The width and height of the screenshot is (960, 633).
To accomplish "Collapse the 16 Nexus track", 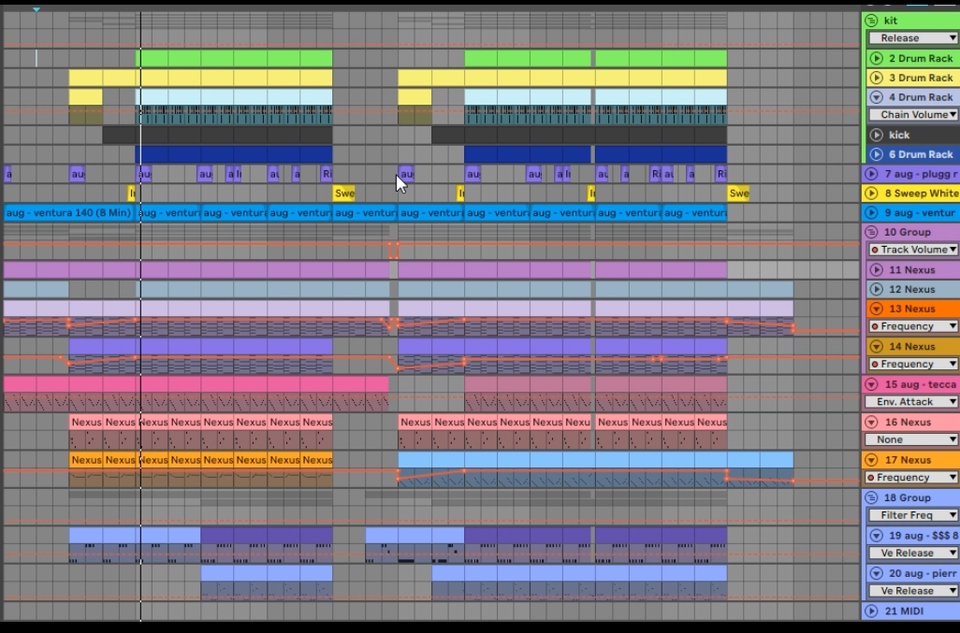I will tap(871, 422).
